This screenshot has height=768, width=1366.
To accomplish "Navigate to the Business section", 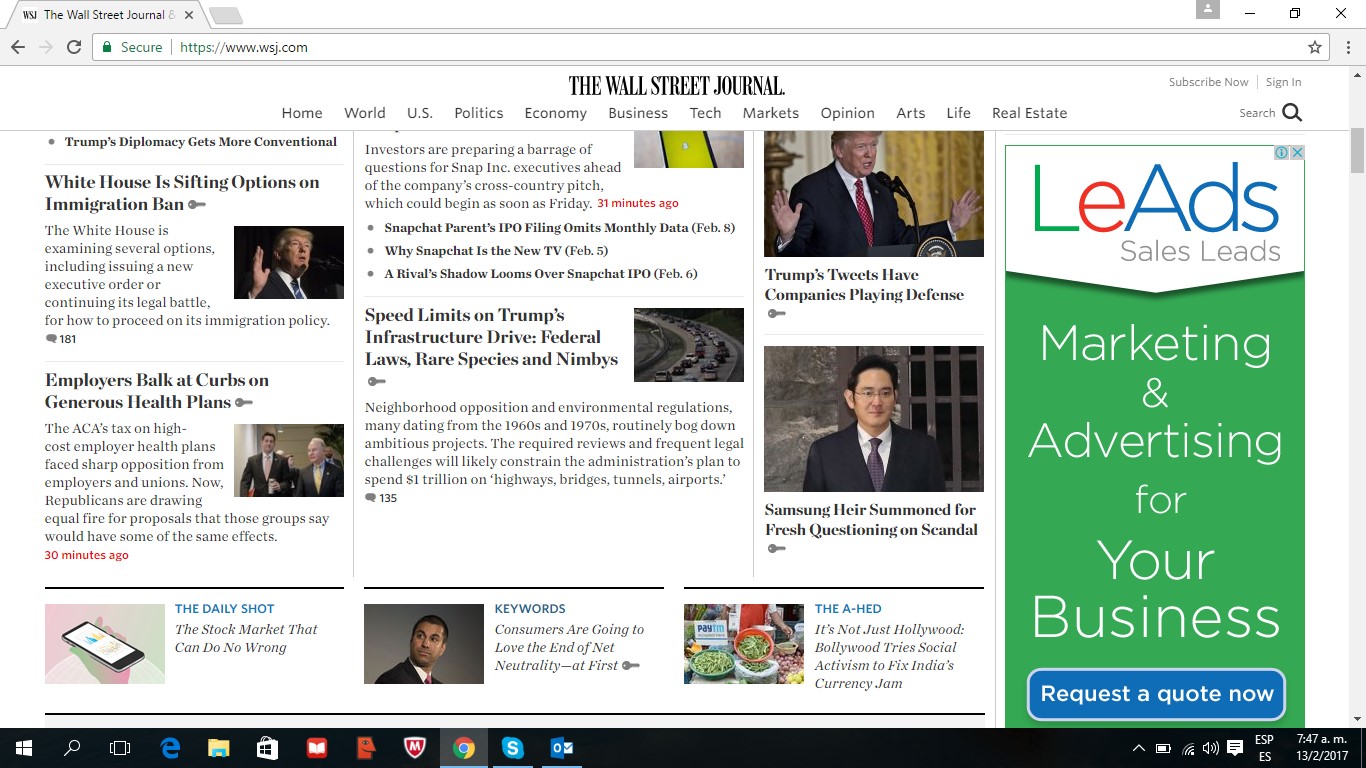I will 638,113.
